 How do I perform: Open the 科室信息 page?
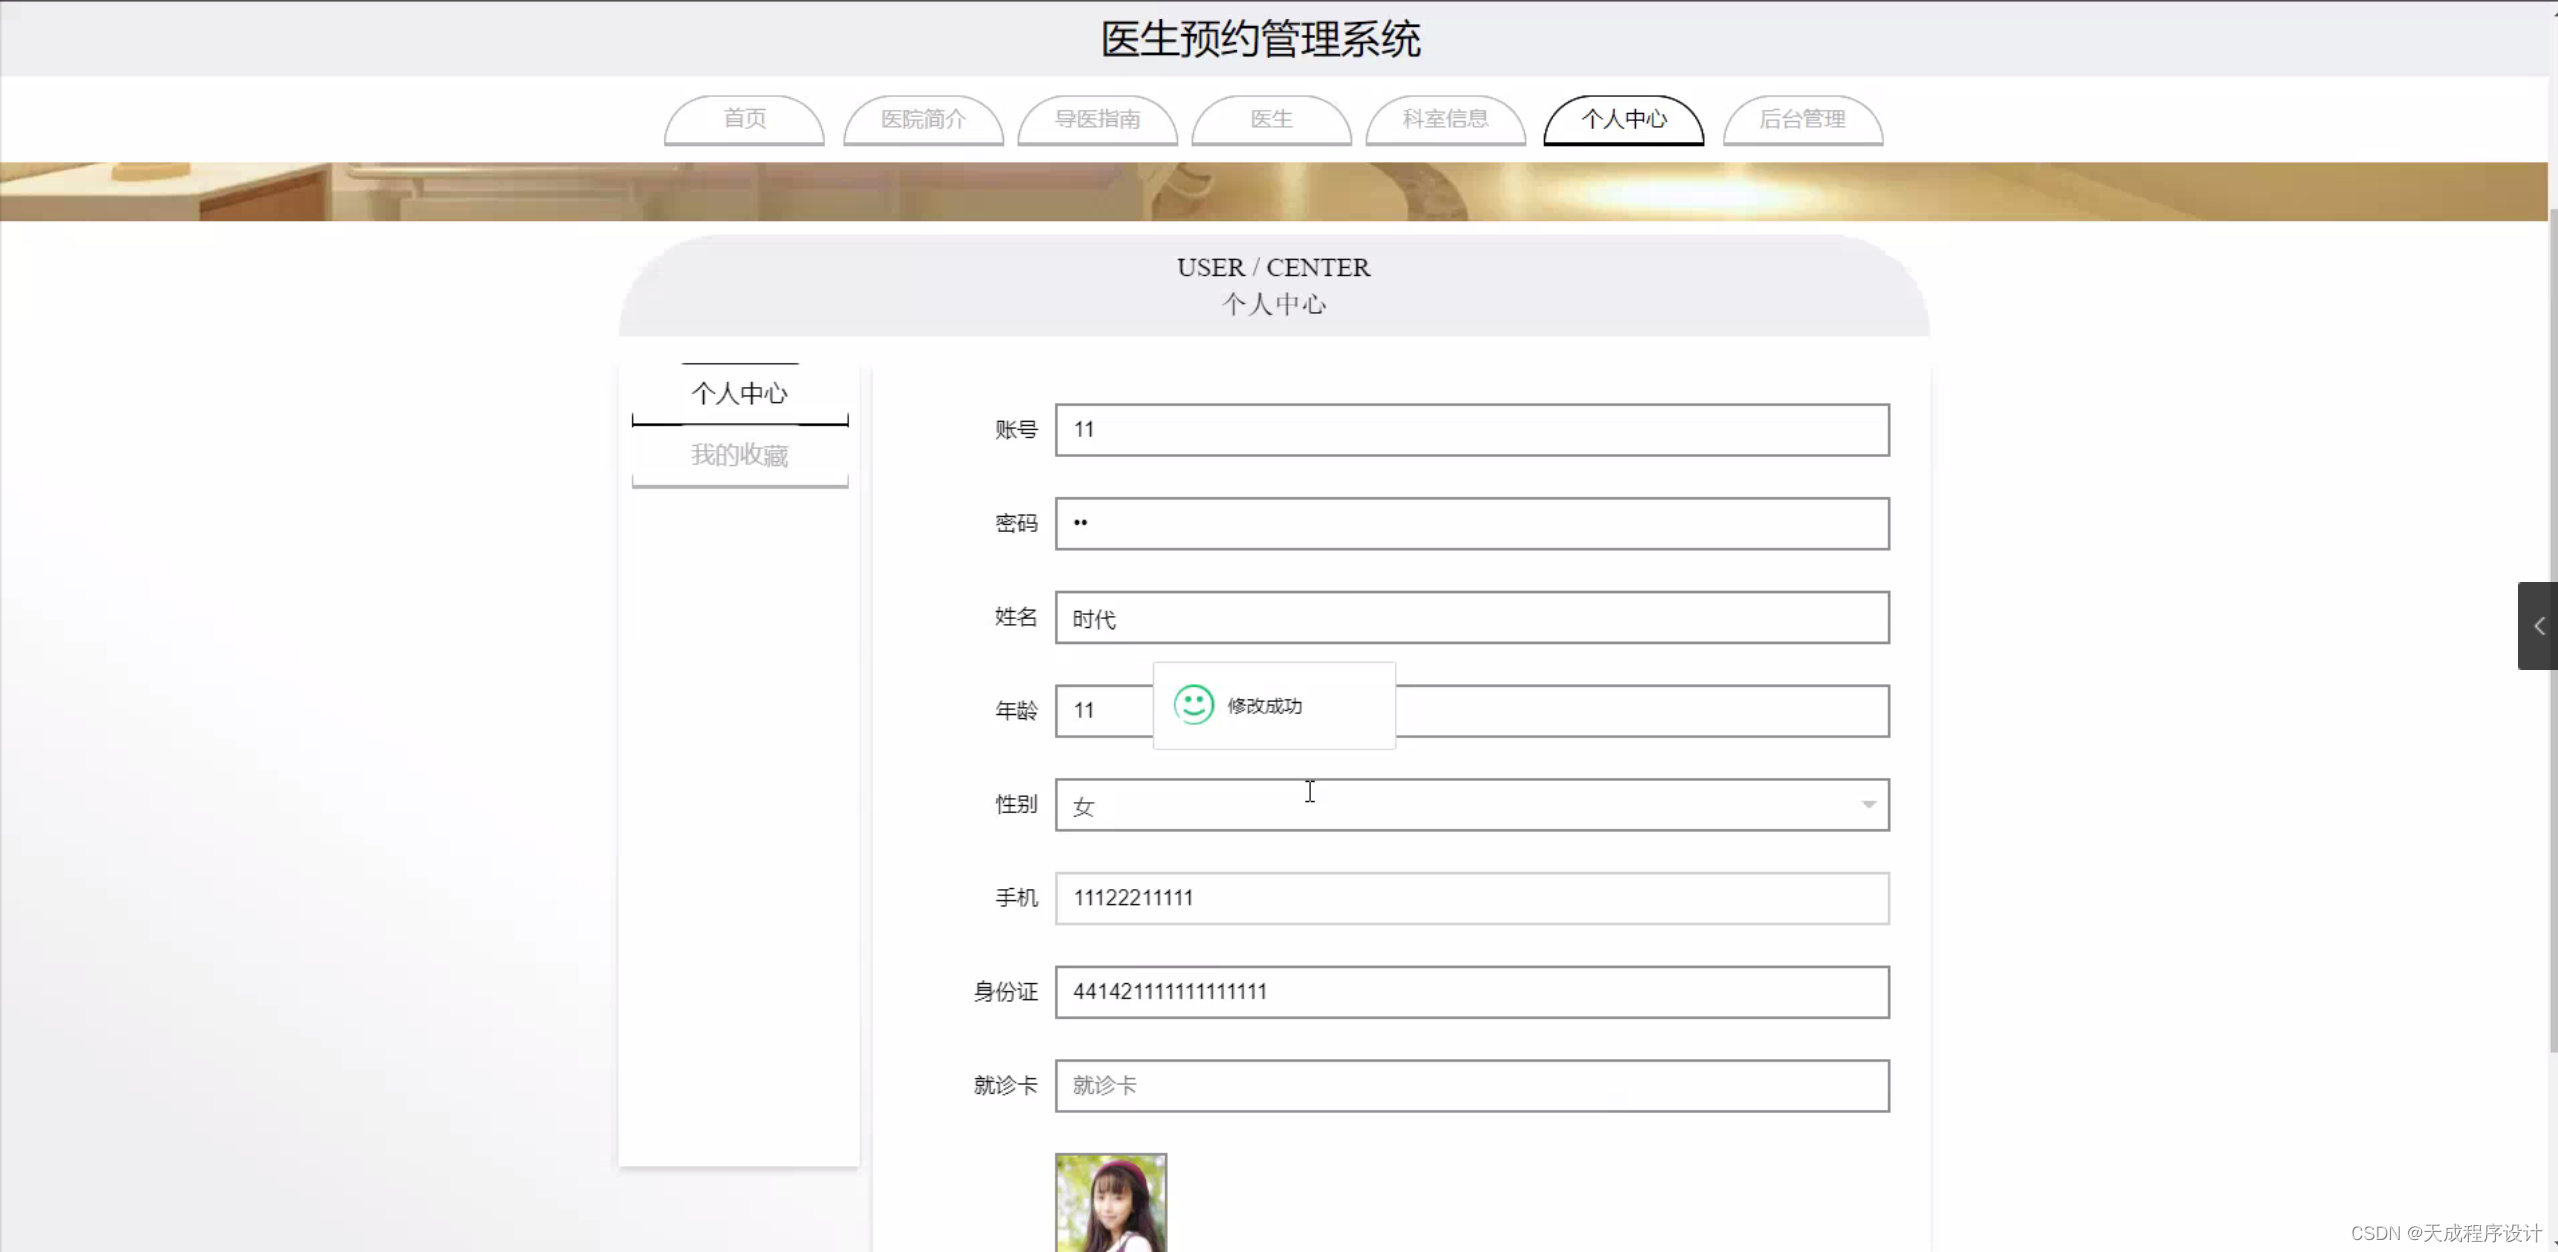click(1444, 119)
